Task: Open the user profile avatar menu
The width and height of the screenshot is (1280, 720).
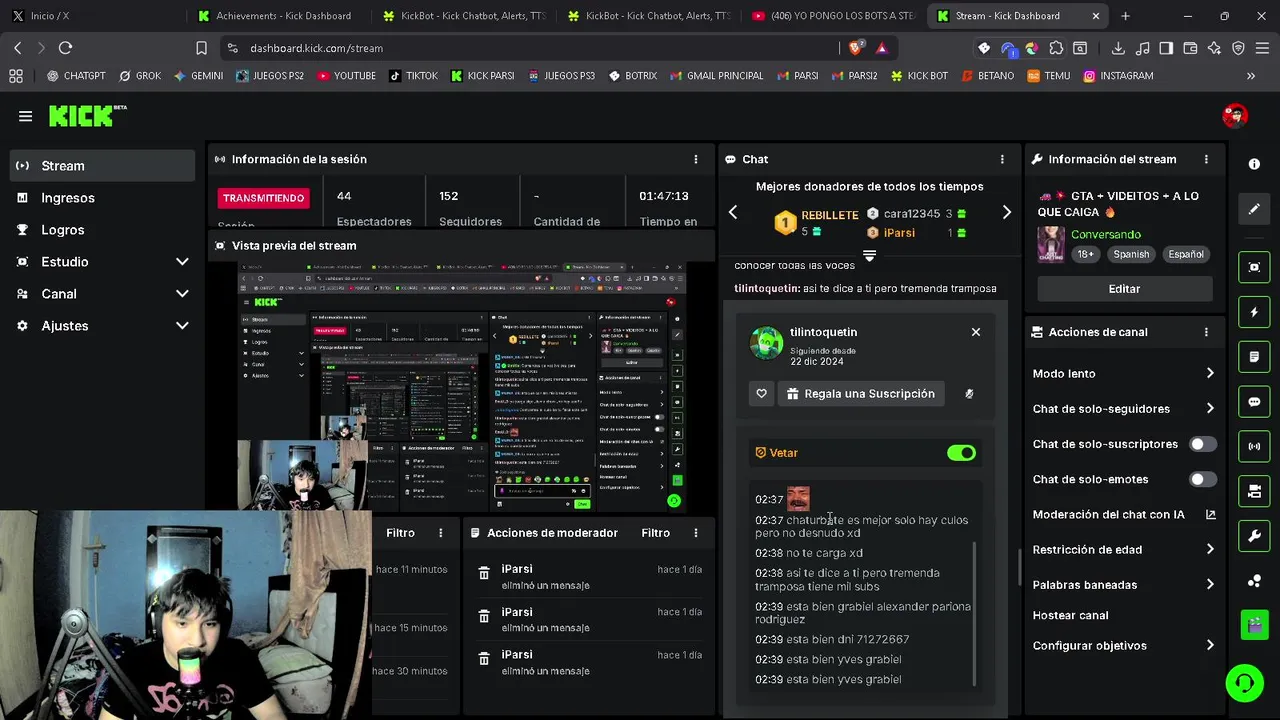Action: 1235,115
